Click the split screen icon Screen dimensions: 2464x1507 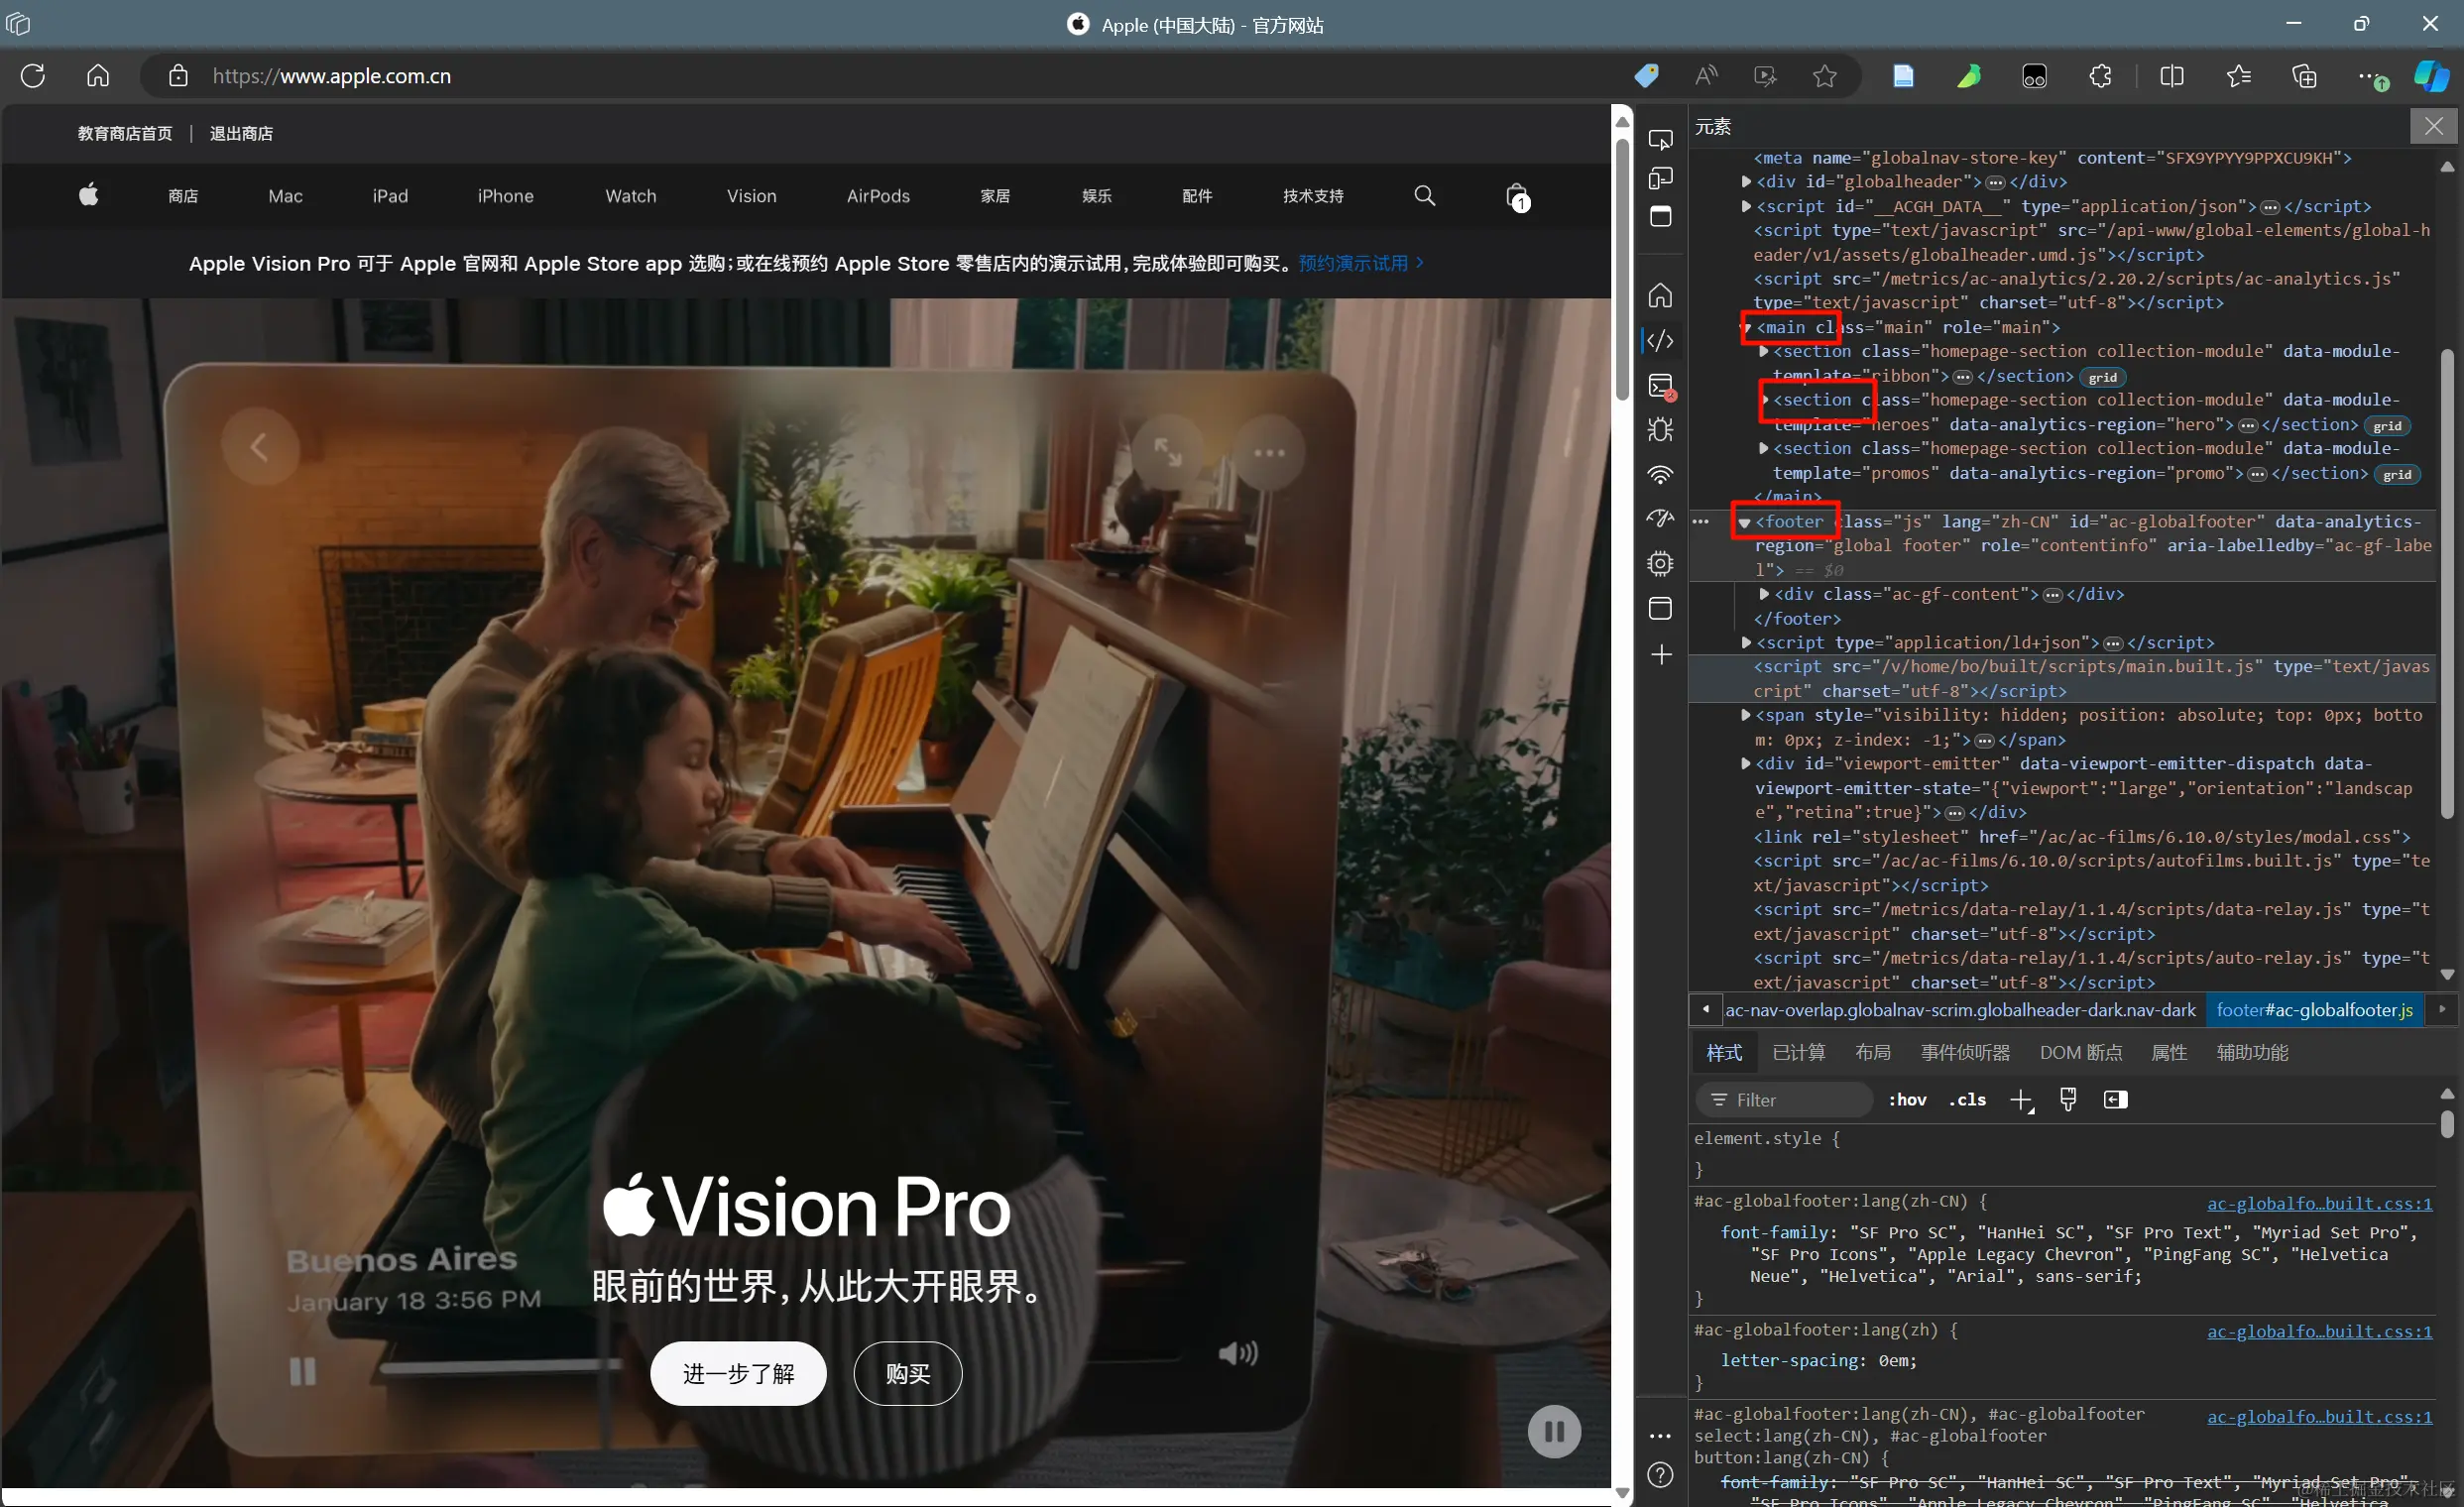click(x=2172, y=76)
